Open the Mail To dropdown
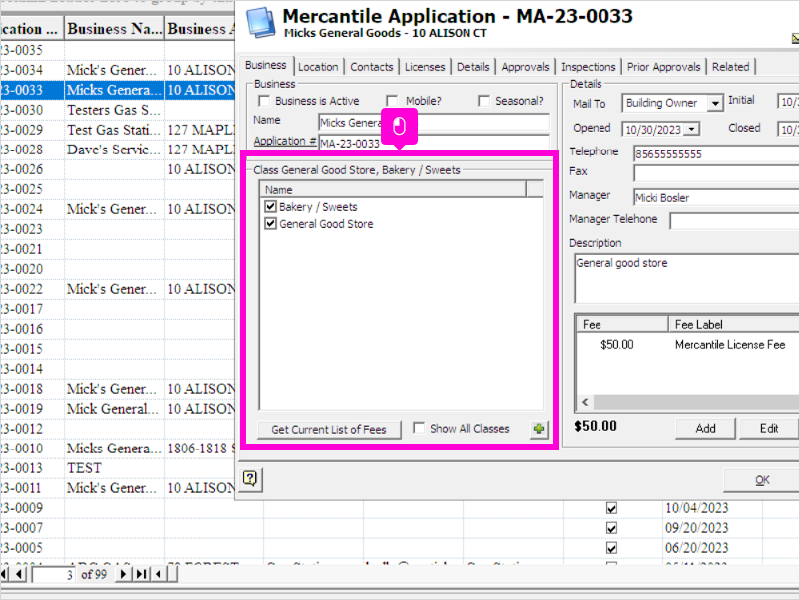Viewport: 800px width, 600px height. click(715, 104)
